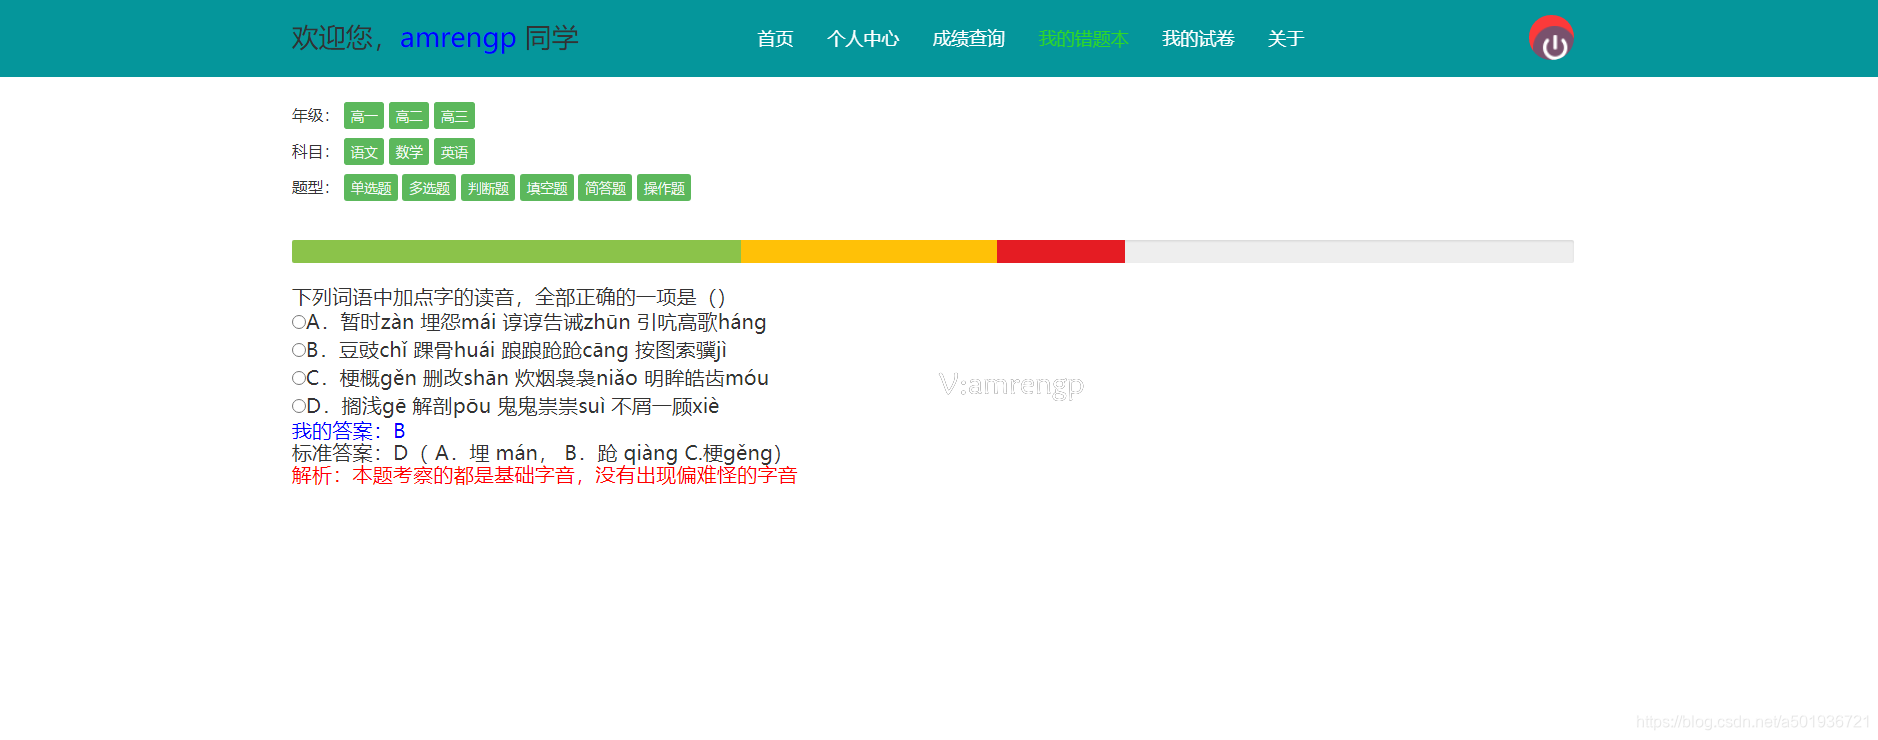Filter question type 填空题
Screen dimensions: 1878x740
(547, 188)
